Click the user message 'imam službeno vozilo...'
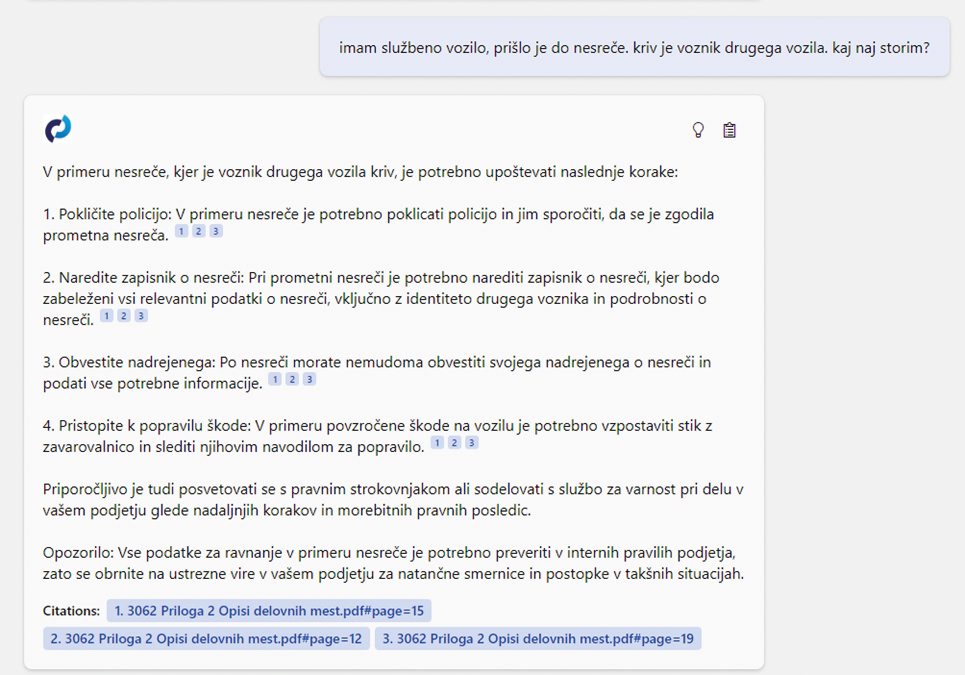Image resolution: width=965 pixels, height=675 pixels. coord(635,47)
